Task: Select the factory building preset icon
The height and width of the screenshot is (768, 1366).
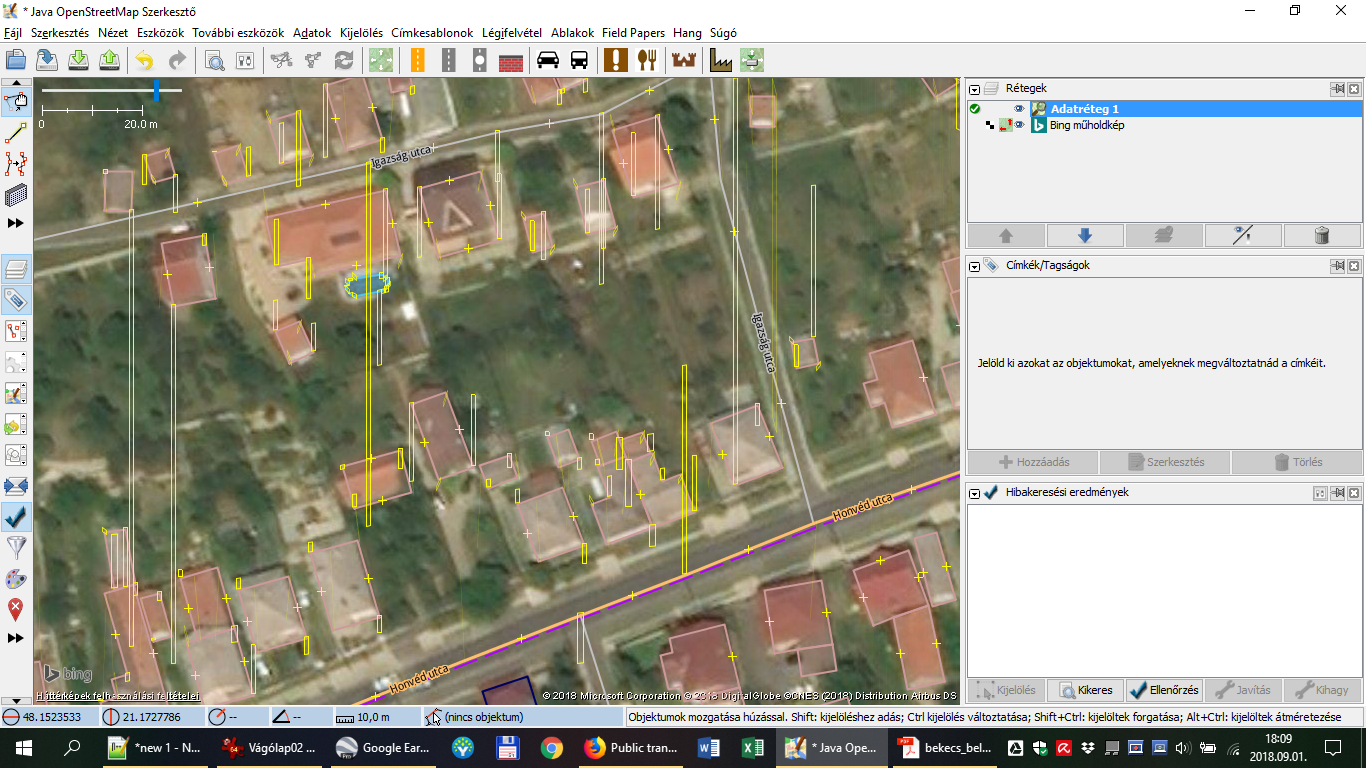Action: pyautogui.click(x=721, y=60)
